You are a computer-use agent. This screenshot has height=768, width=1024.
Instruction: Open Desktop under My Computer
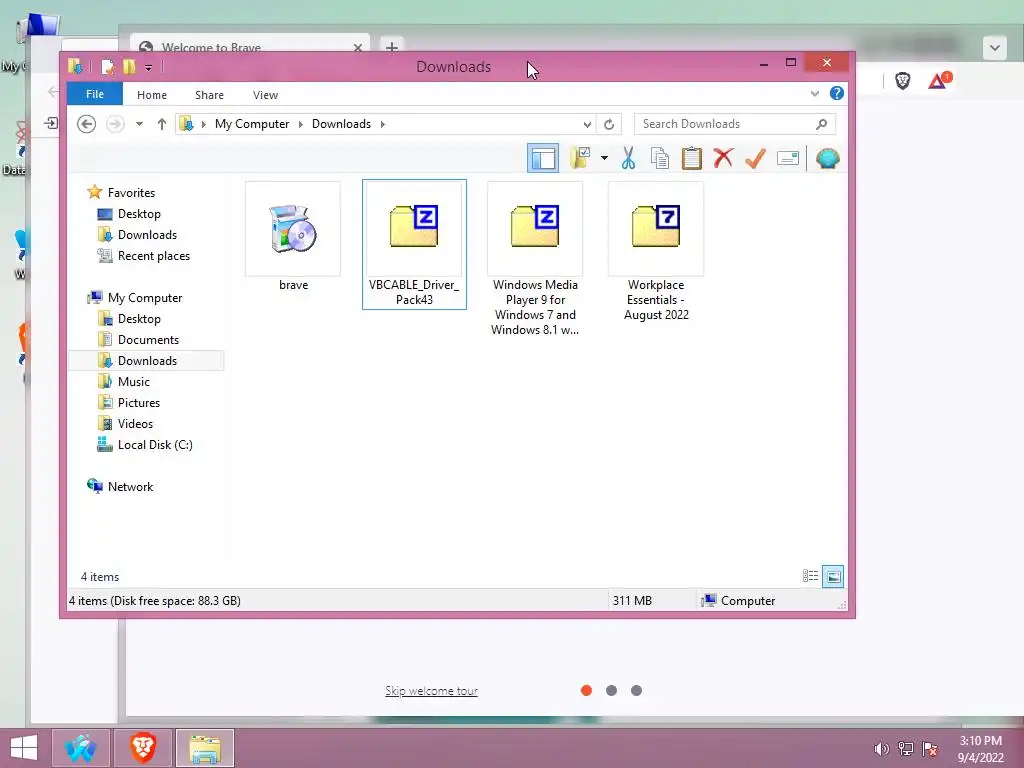tap(139, 319)
